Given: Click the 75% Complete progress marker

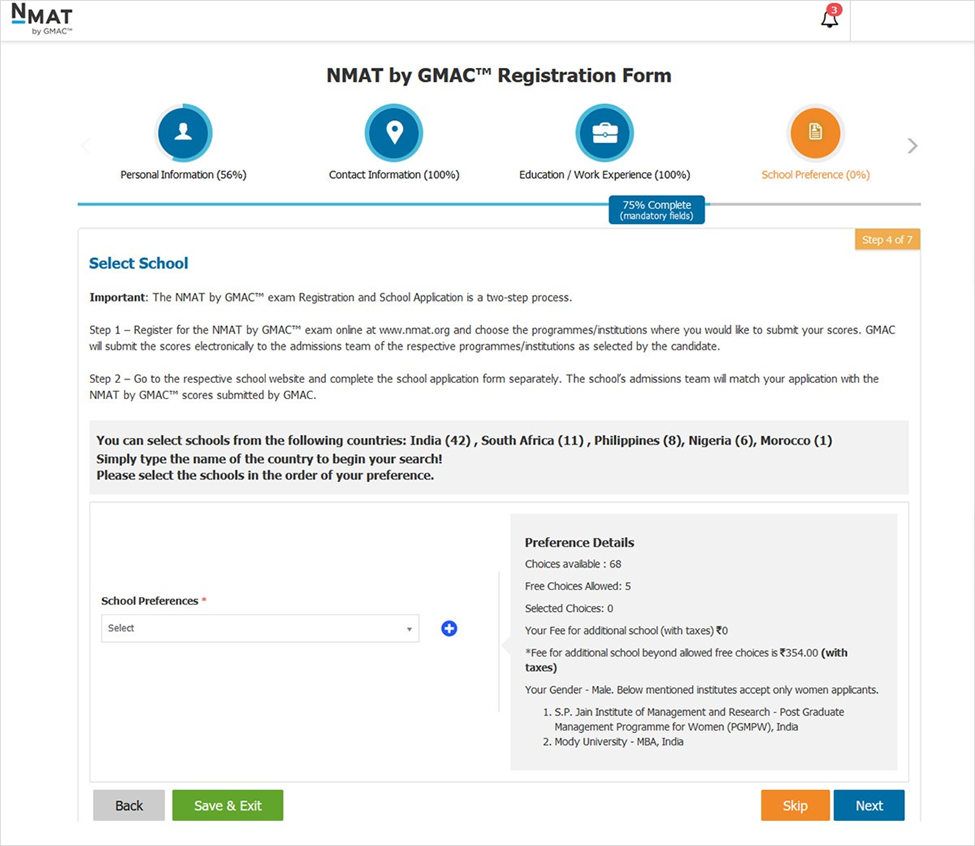Looking at the screenshot, I should [x=657, y=209].
